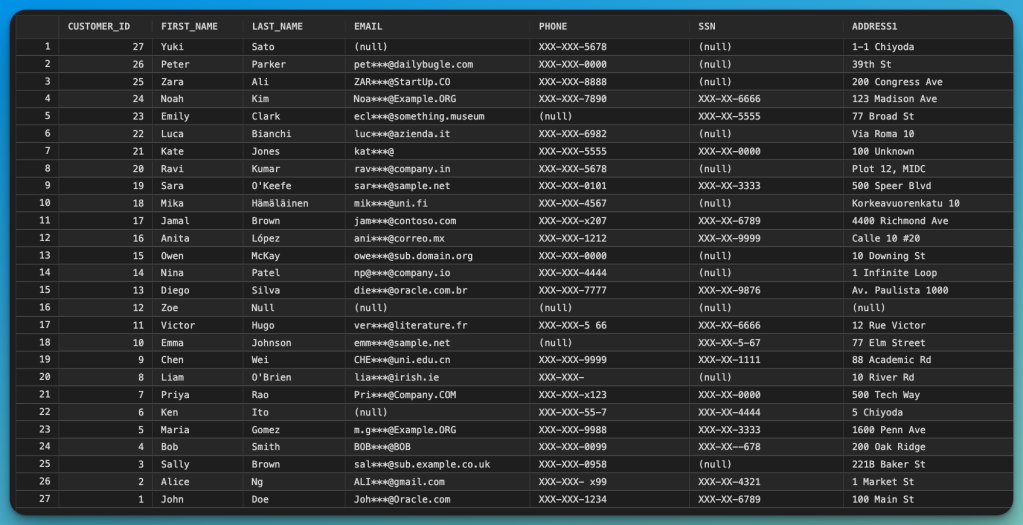
Task: Select the first name cell Yuki
Action: (x=172, y=47)
